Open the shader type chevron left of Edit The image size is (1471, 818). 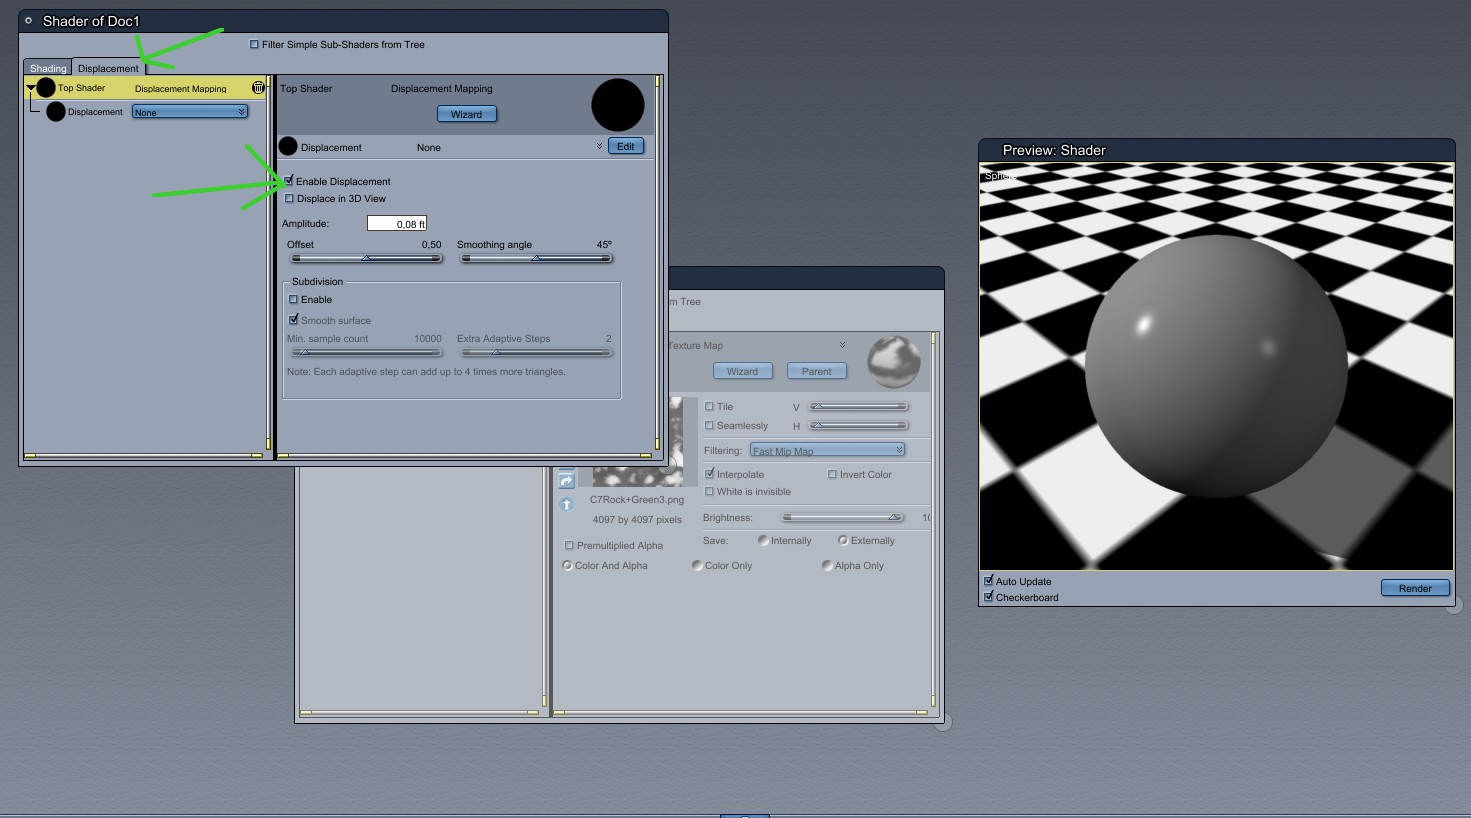(599, 147)
